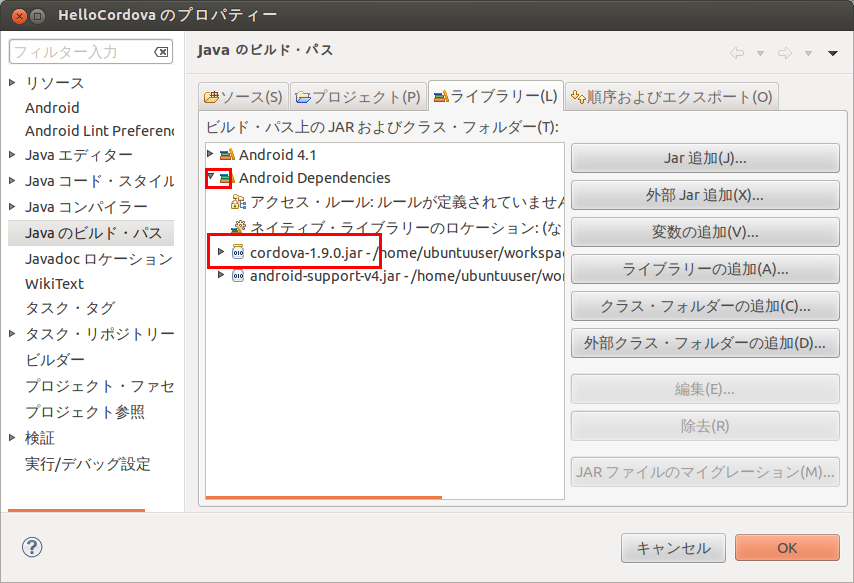
Task: Click the access rules icon
Action: click(x=238, y=203)
